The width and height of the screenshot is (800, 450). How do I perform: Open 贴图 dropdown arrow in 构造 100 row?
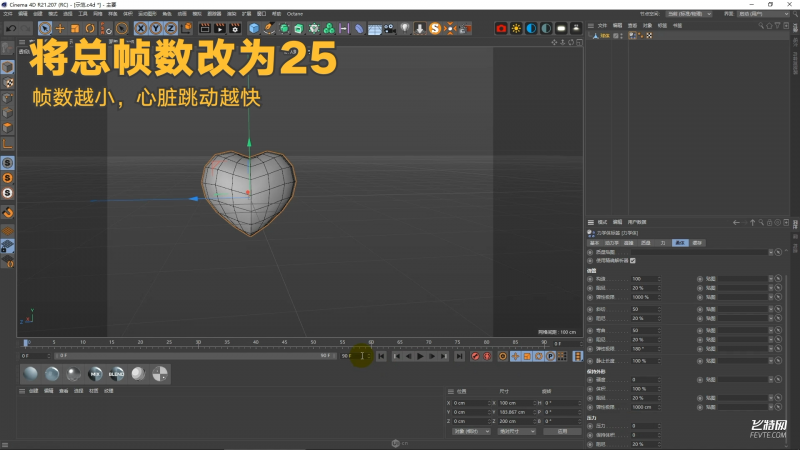click(771, 279)
